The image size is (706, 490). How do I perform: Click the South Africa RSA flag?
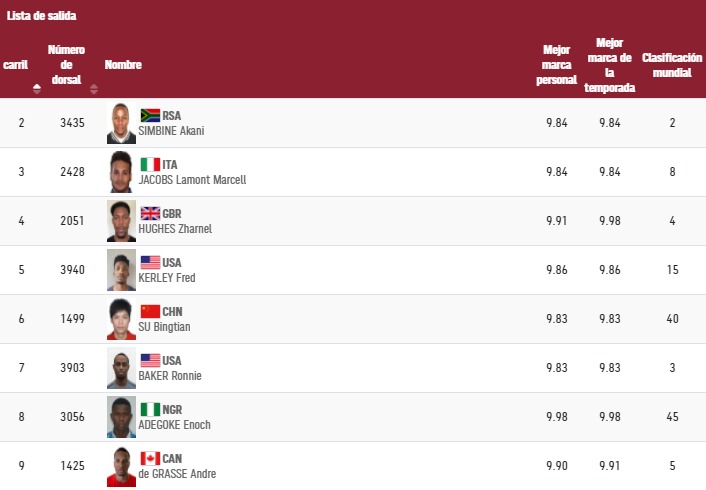coord(150,115)
